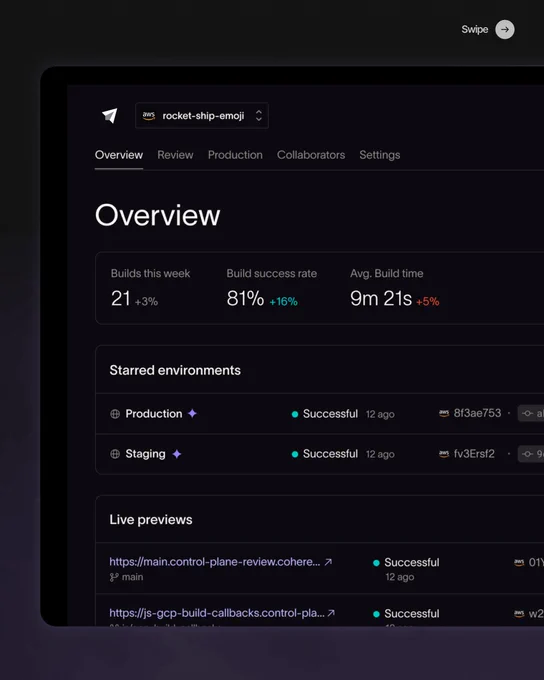Click the 9m 21s average build time
The height and width of the screenshot is (680, 544).
pos(381,298)
